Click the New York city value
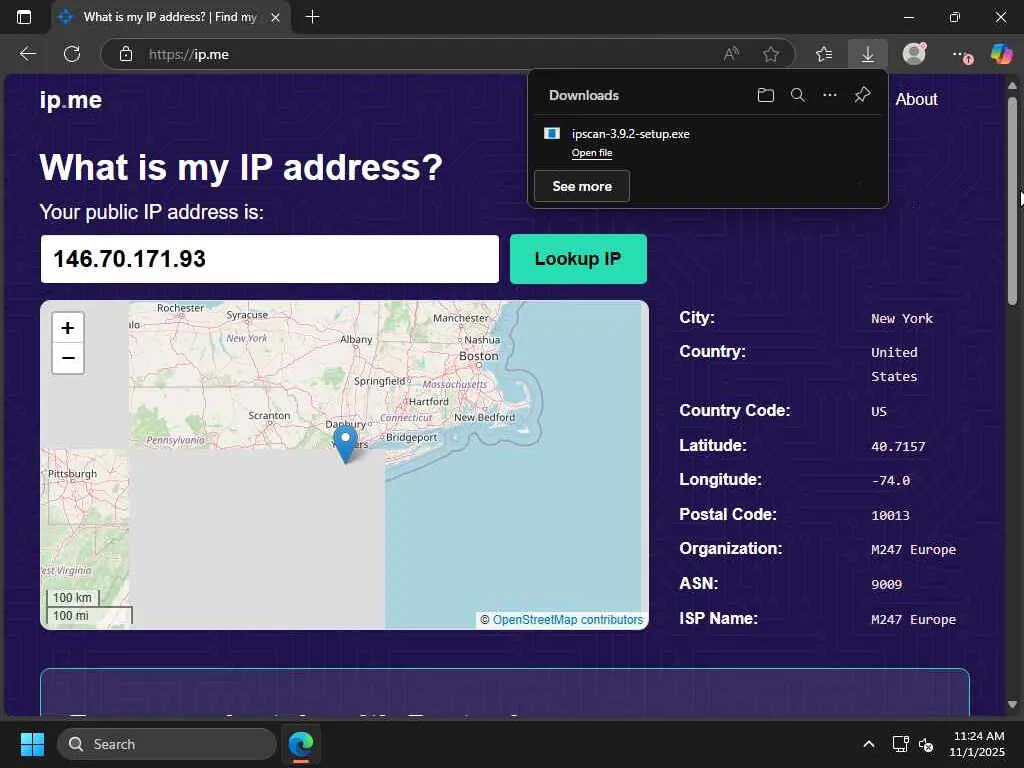Viewport: 1024px width, 768px height. pos(902,319)
